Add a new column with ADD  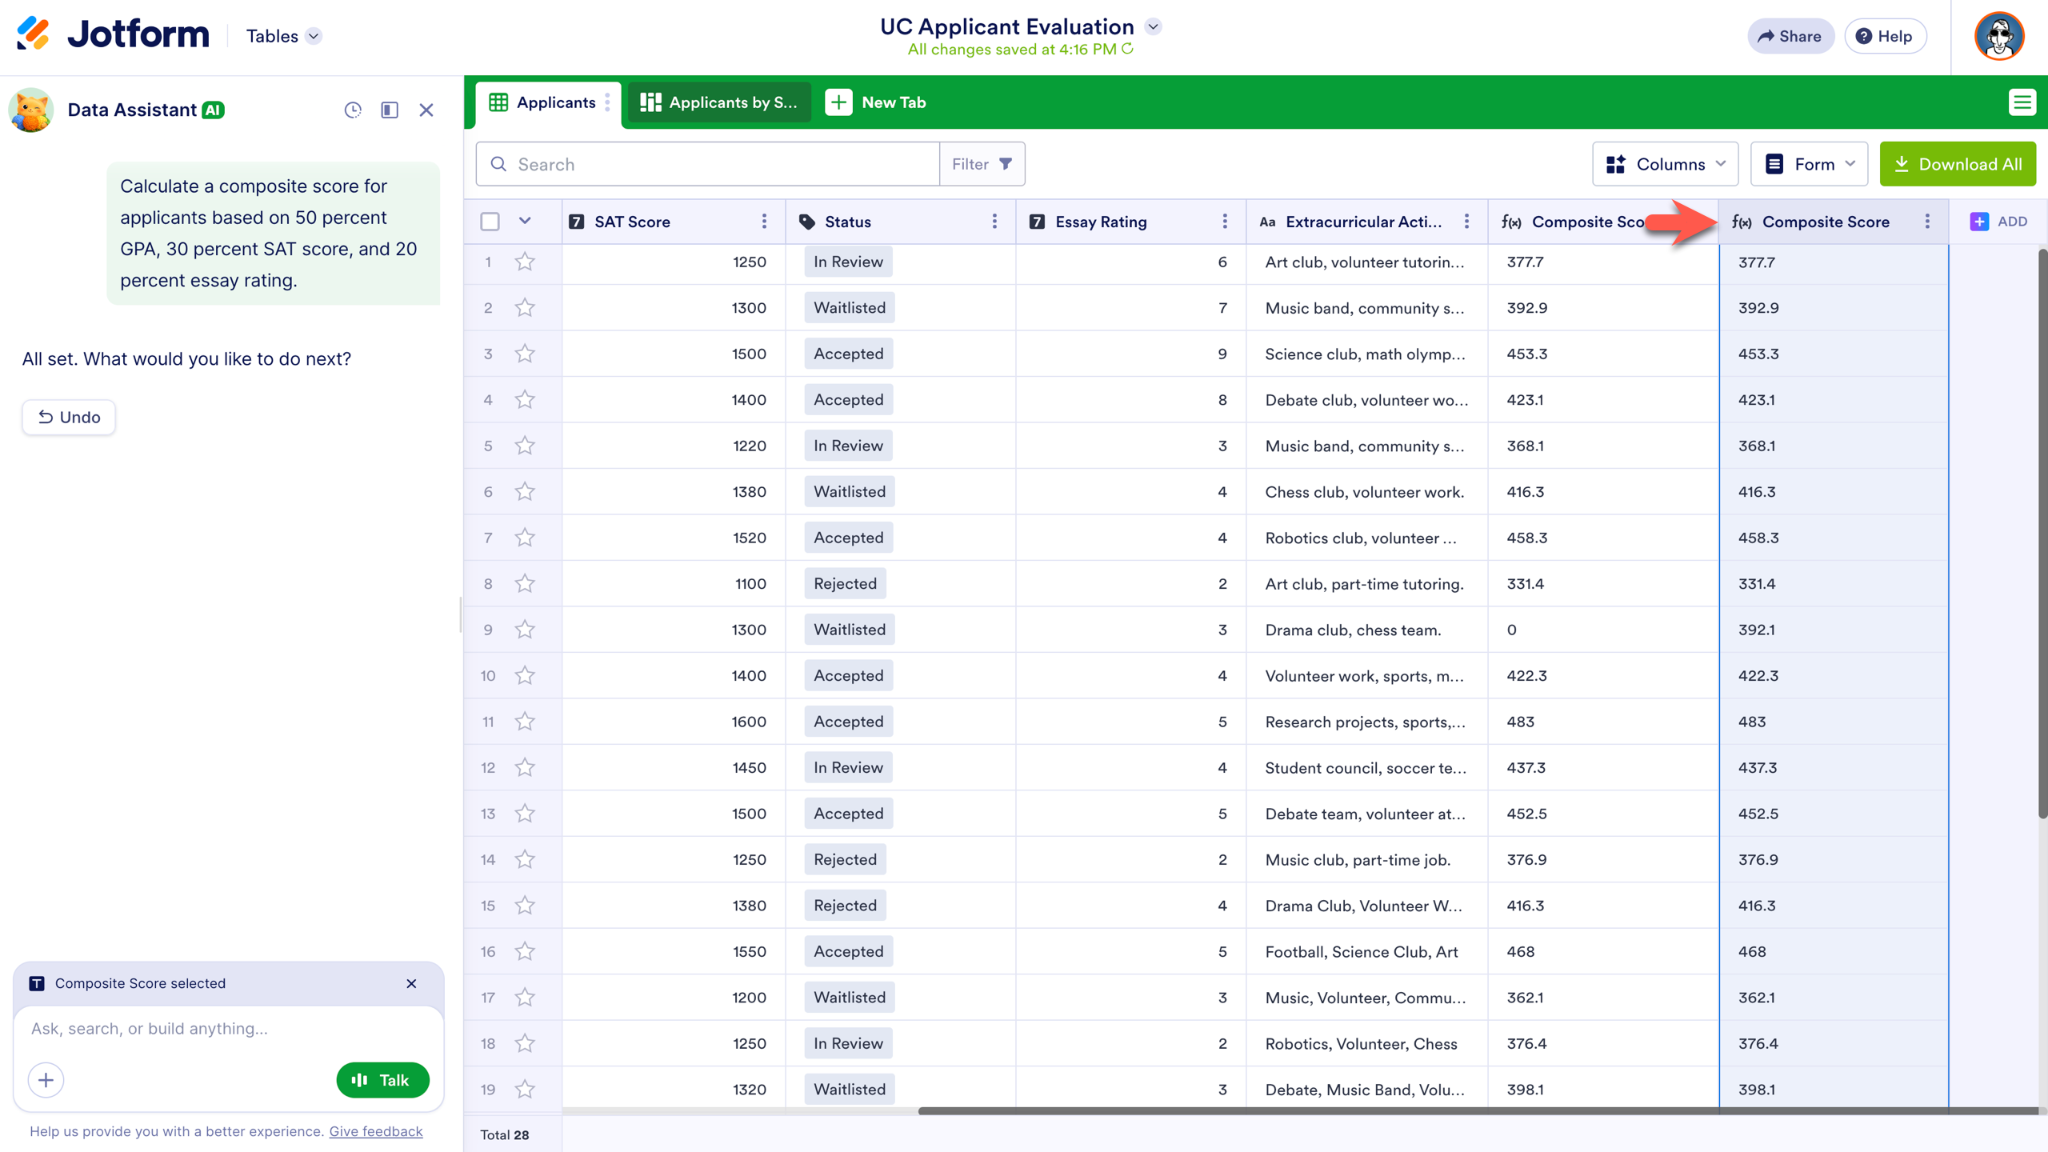pyautogui.click(x=1999, y=221)
